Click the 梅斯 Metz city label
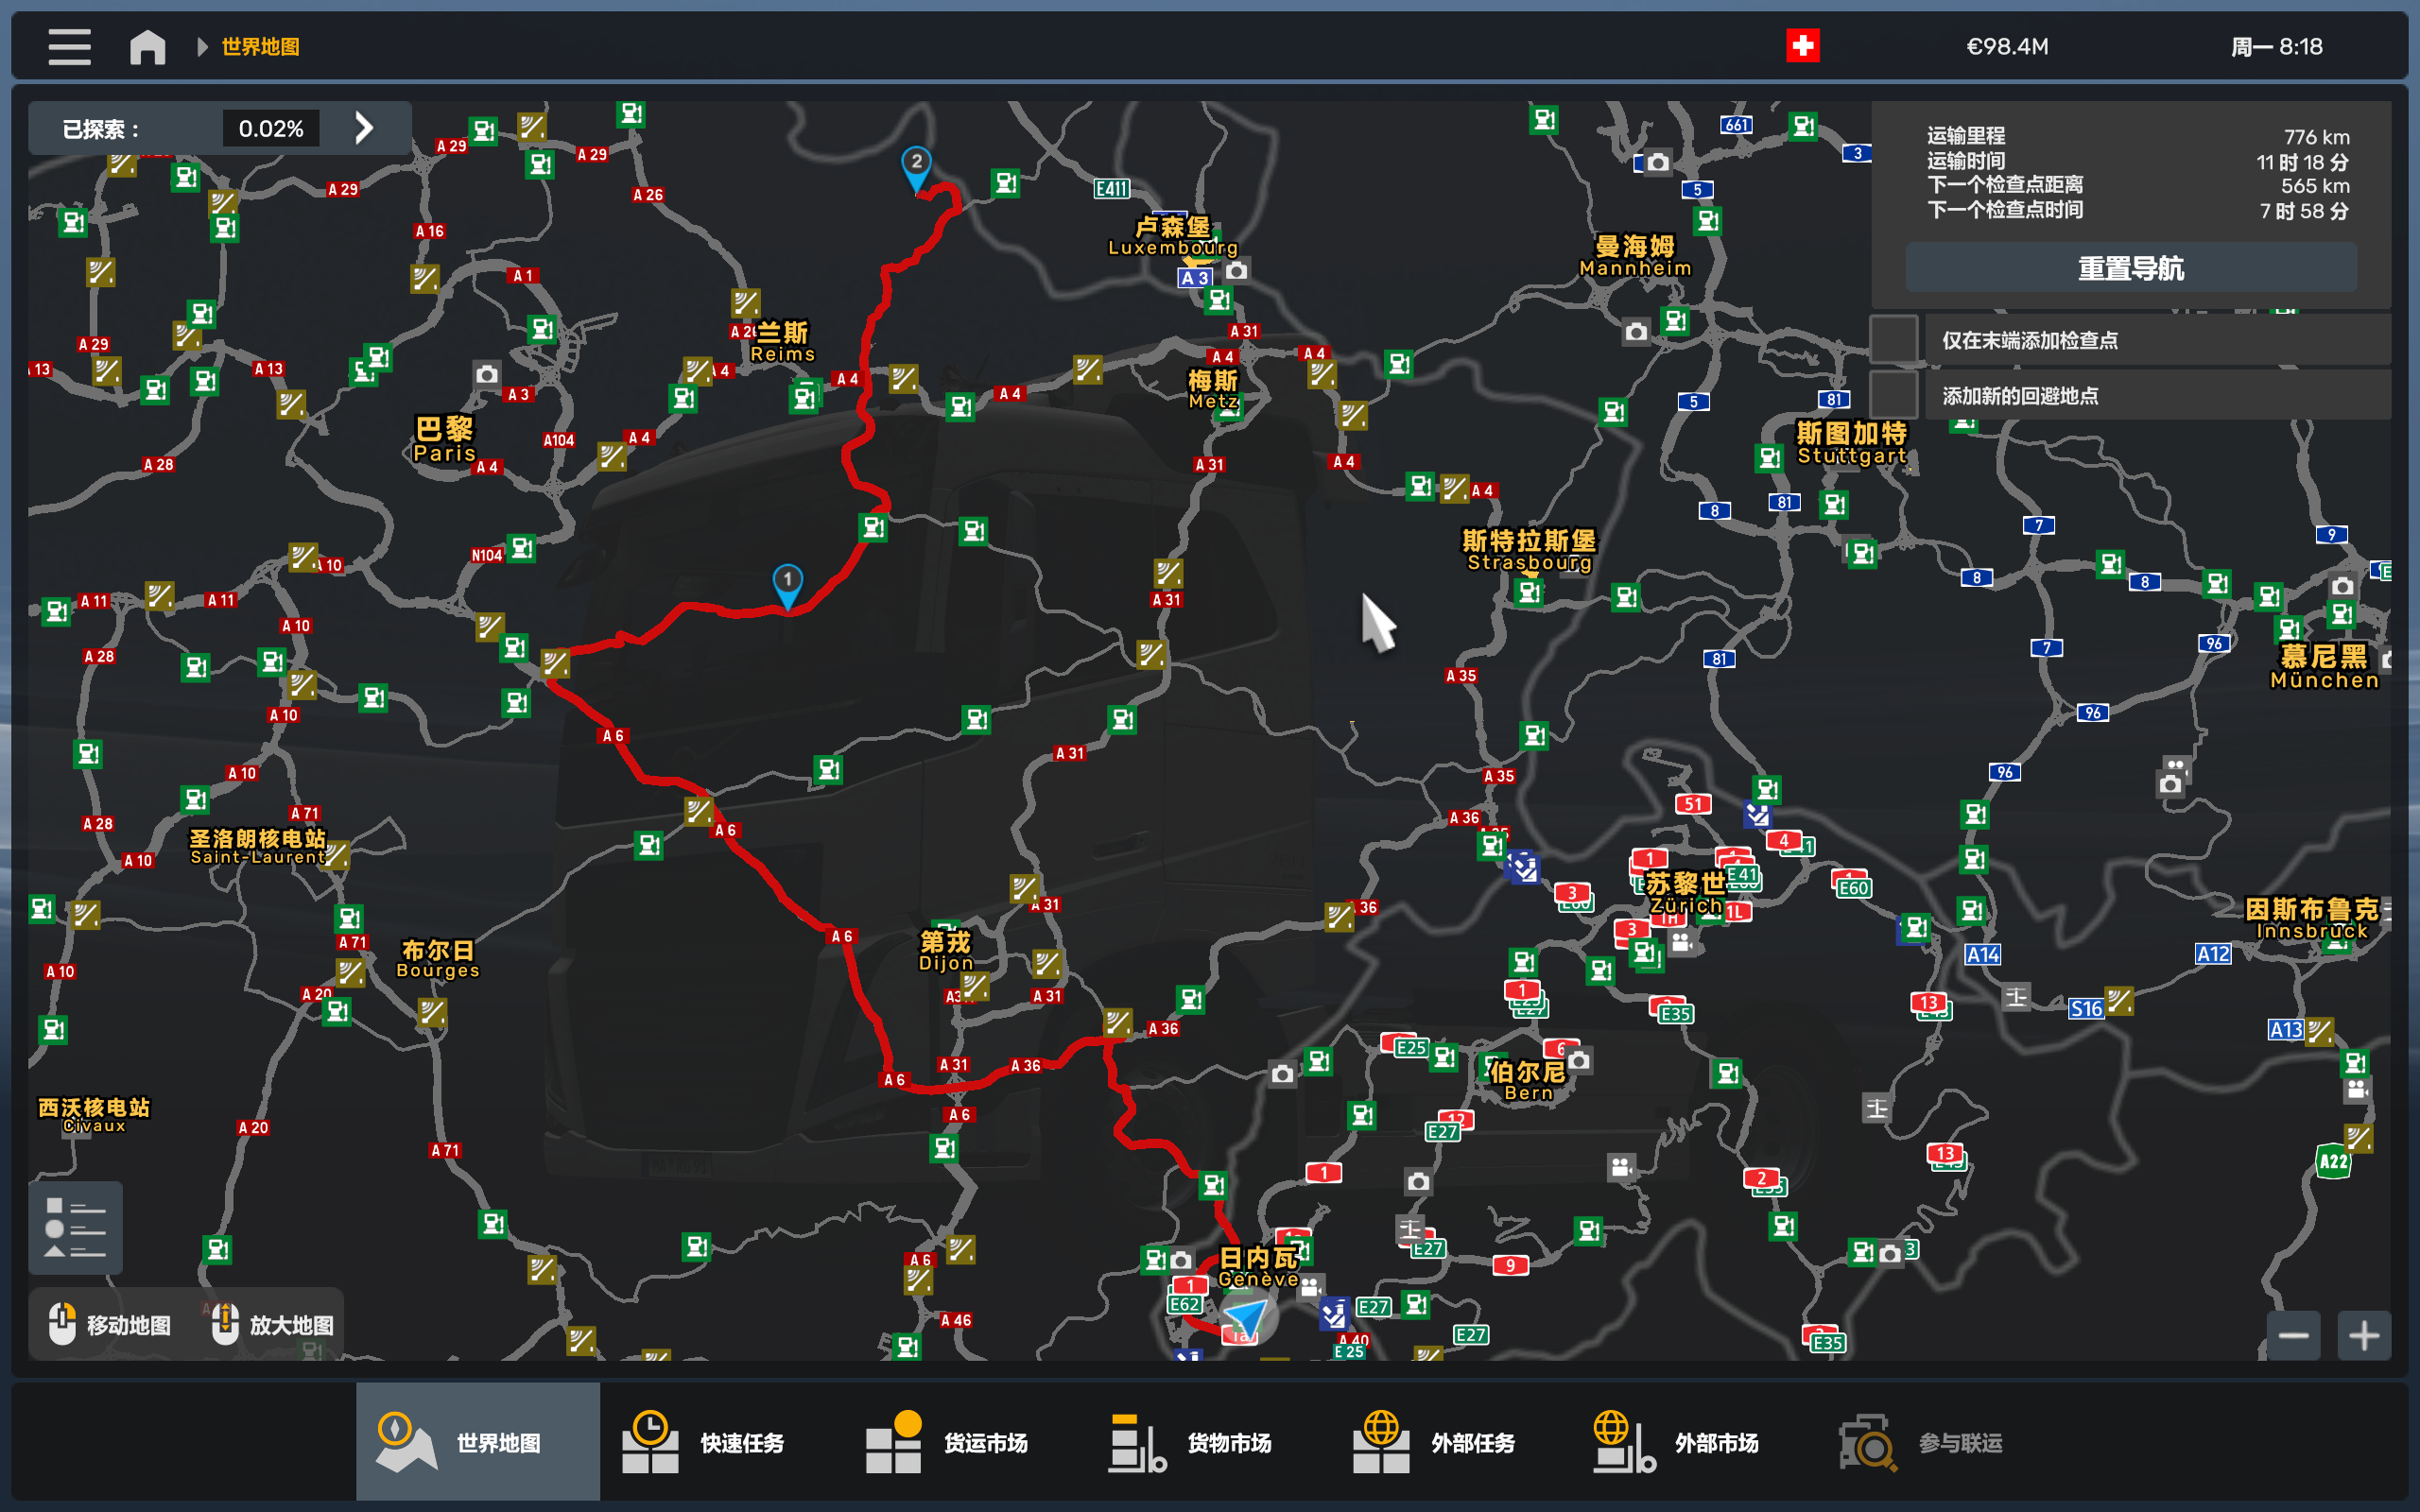The height and width of the screenshot is (1512, 2420). pyautogui.click(x=1213, y=389)
